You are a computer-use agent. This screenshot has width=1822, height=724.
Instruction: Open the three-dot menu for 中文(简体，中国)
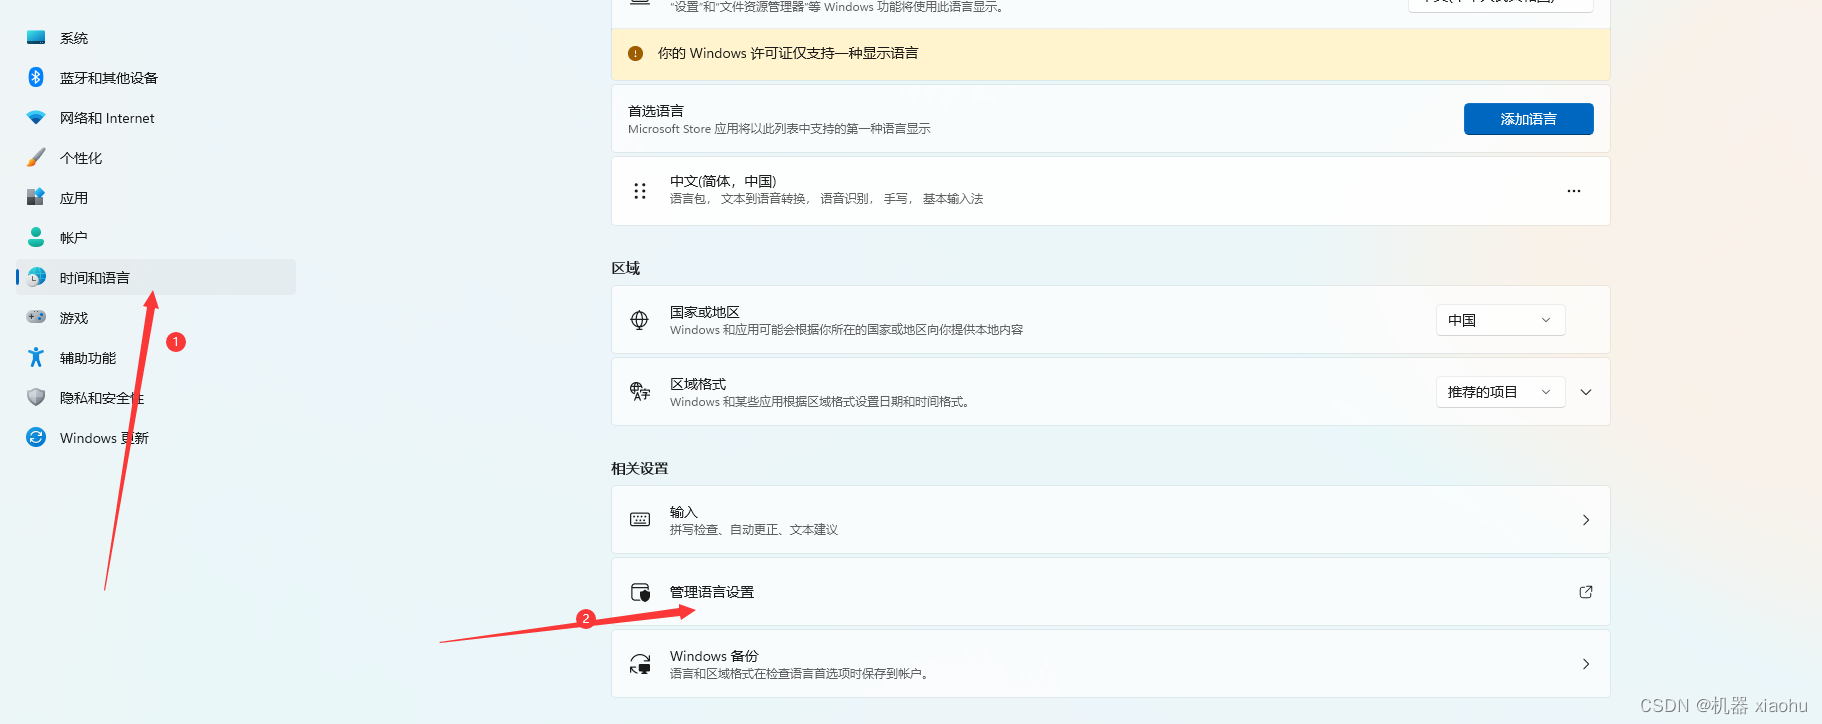(x=1574, y=191)
